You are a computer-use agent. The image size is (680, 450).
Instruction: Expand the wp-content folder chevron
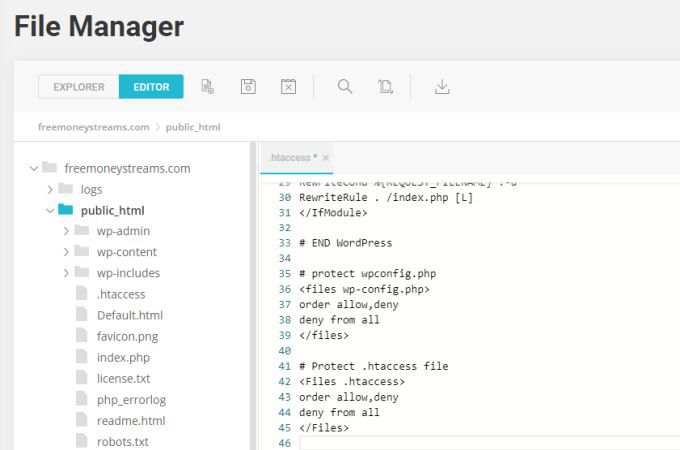click(66, 252)
